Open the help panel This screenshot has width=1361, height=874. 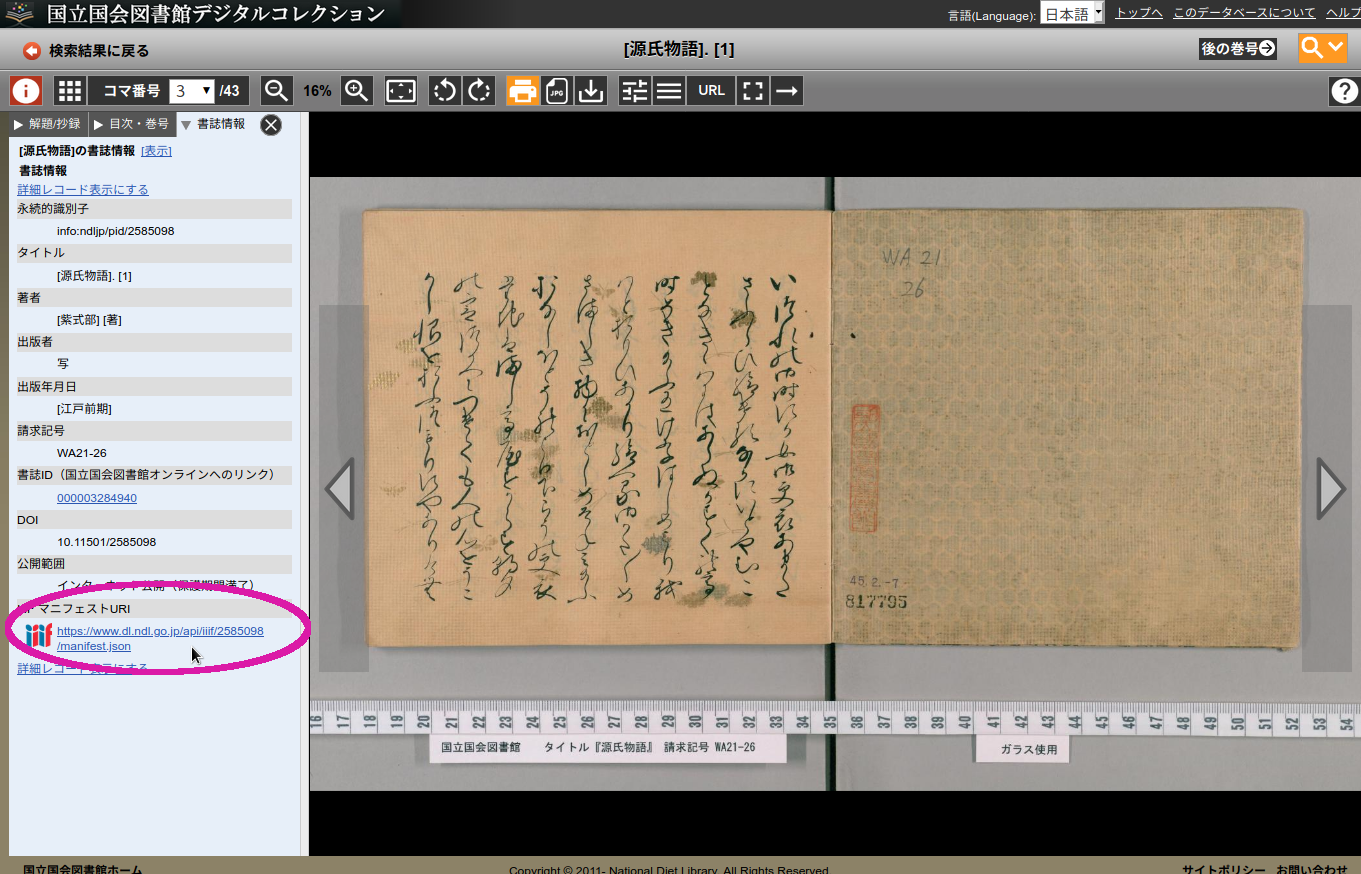pyautogui.click(x=1344, y=90)
